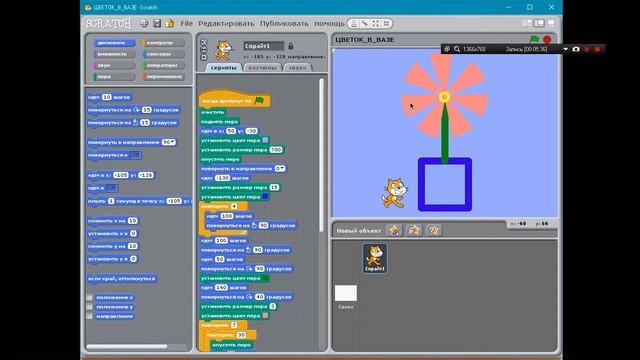The image size is (640, 360).
Task: Click the 'если край, оттолкнуться' block
Action: coord(122,278)
